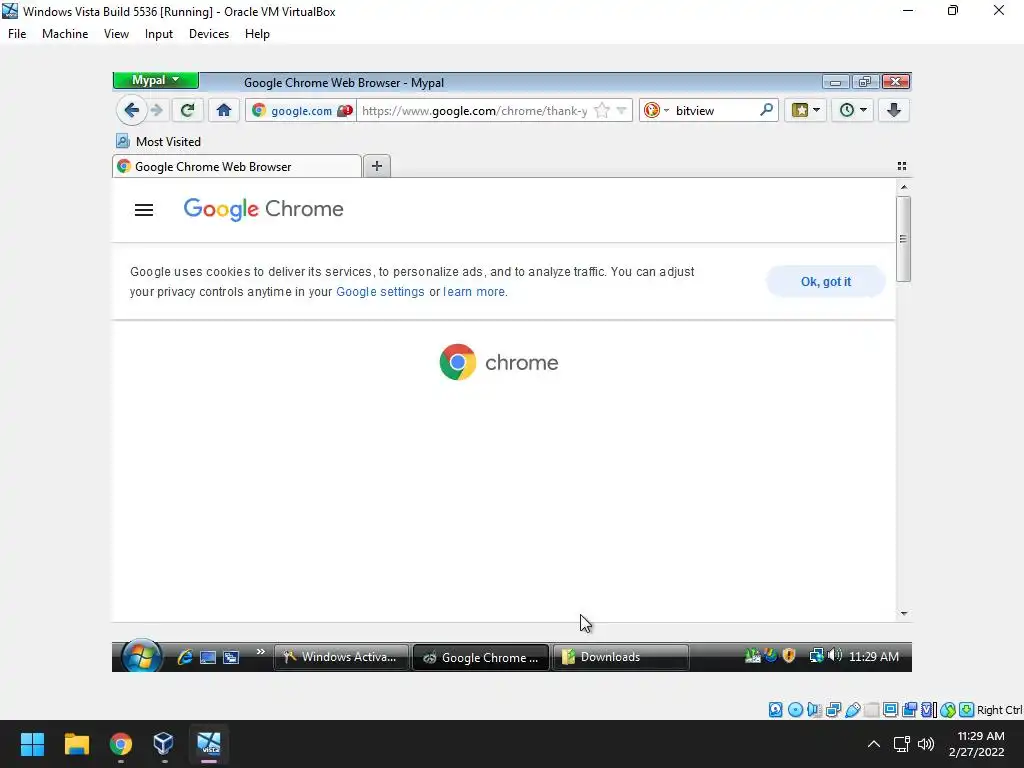Open the history clock dropdown

coord(852,110)
